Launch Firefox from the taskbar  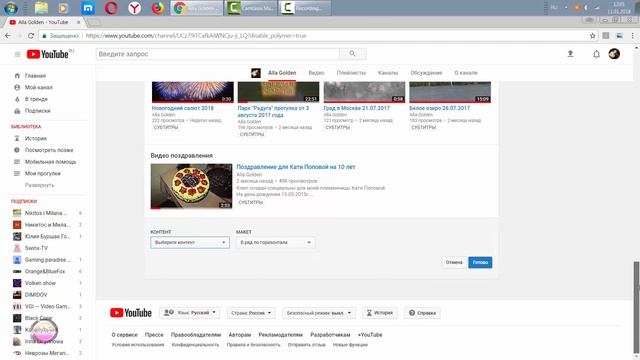coord(158,8)
